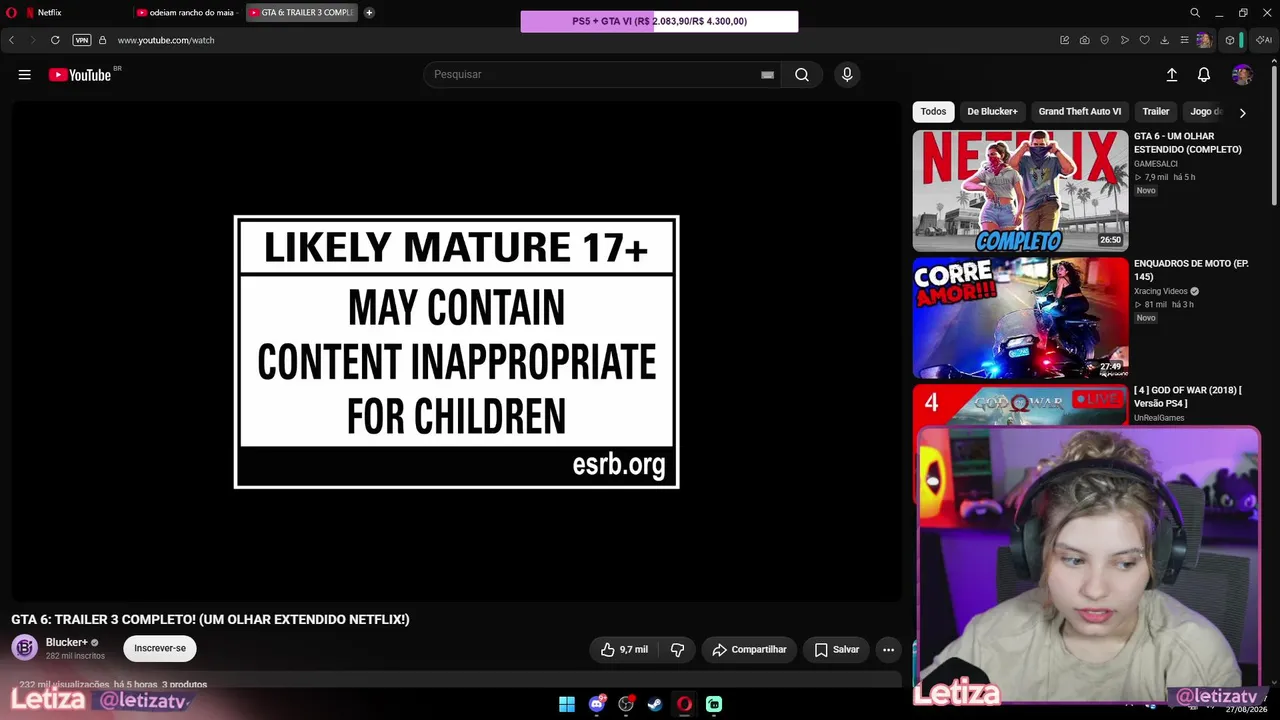The height and width of the screenshot is (720, 1280).
Task: Click the browser address bar URL
Action: [166, 40]
